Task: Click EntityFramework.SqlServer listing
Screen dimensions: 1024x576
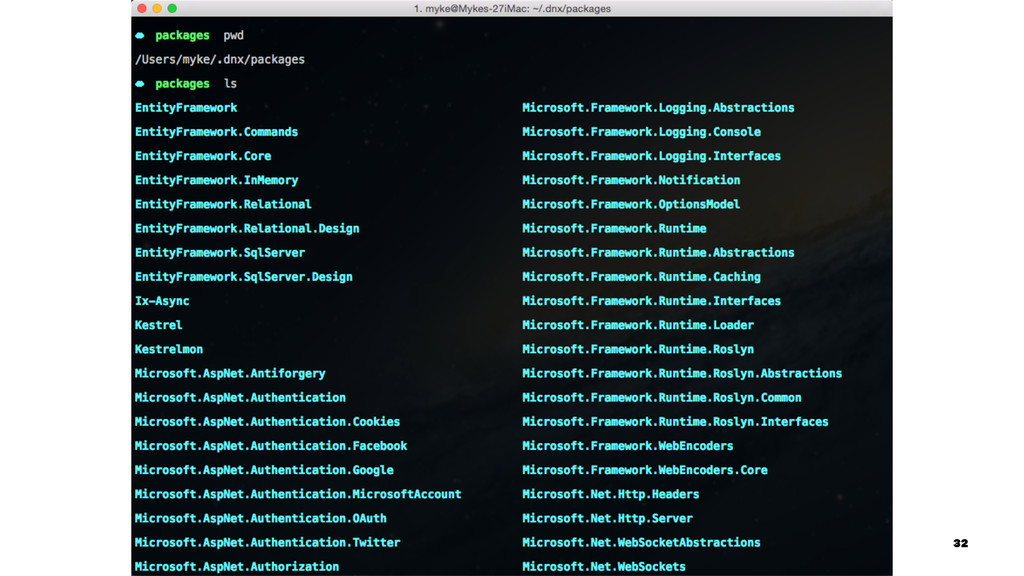Action: (x=220, y=253)
